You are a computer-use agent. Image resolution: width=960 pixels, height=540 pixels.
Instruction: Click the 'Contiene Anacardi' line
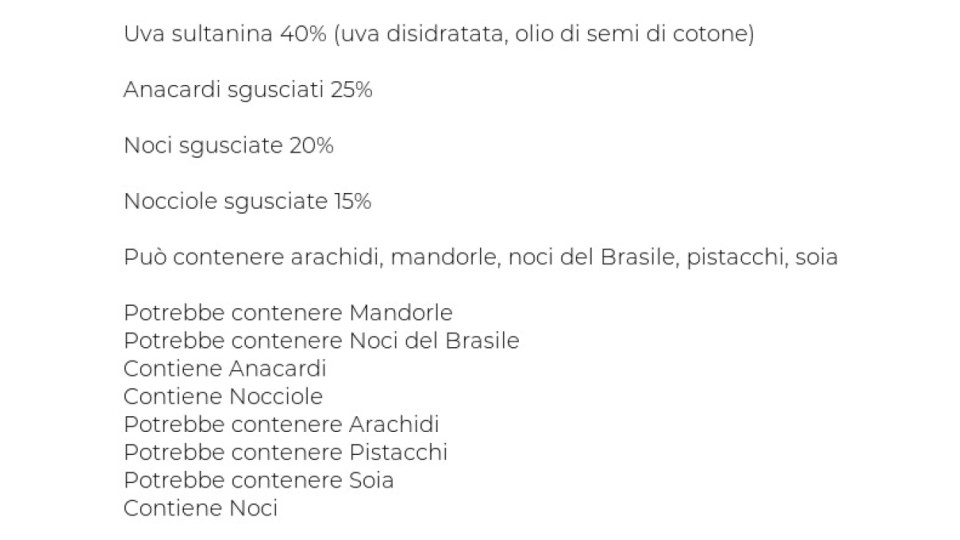(225, 369)
